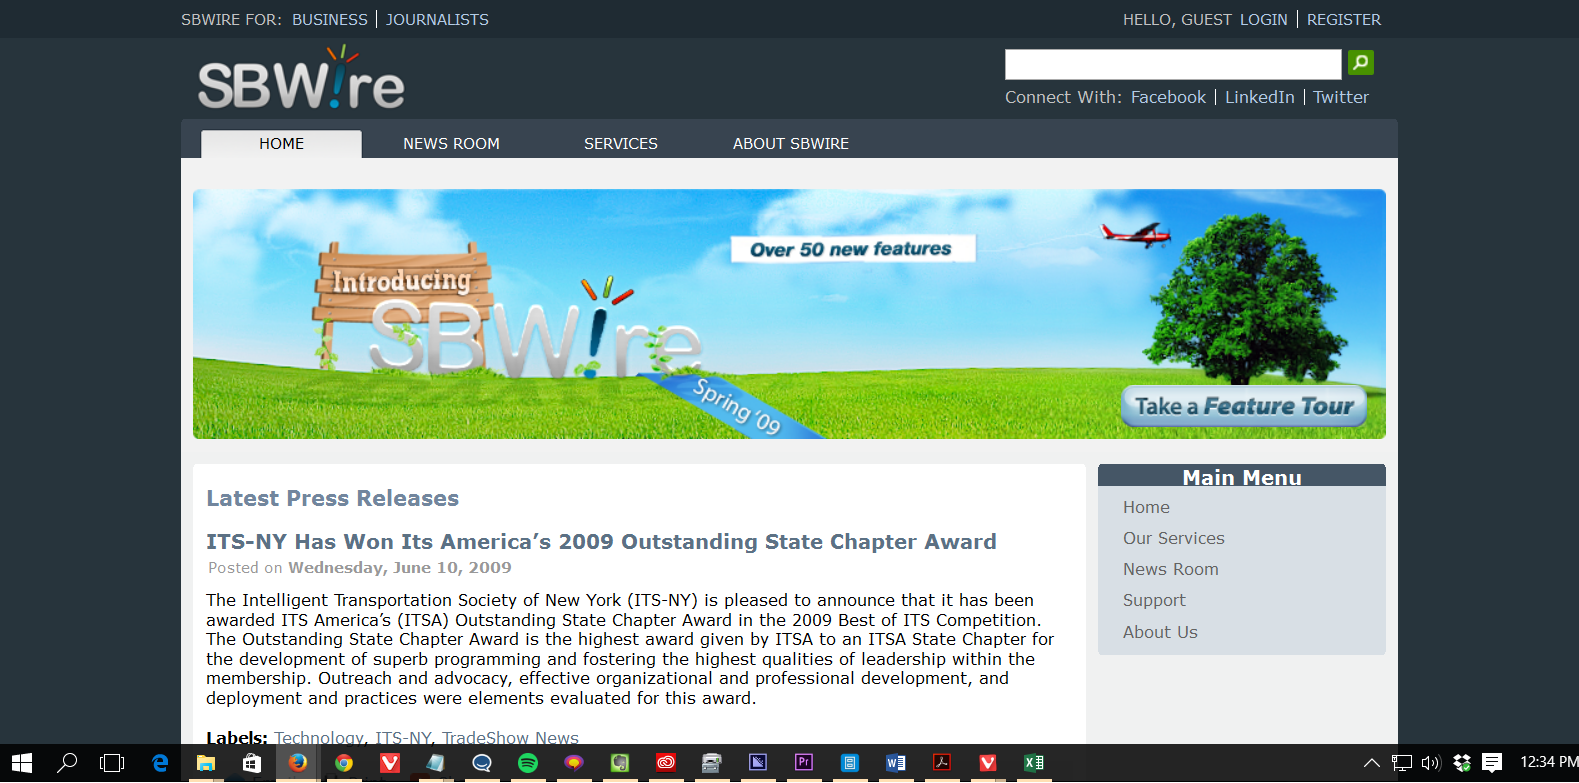Open the Action Center notifications icon
Screen dimensions: 1579x783
(x=1492, y=763)
